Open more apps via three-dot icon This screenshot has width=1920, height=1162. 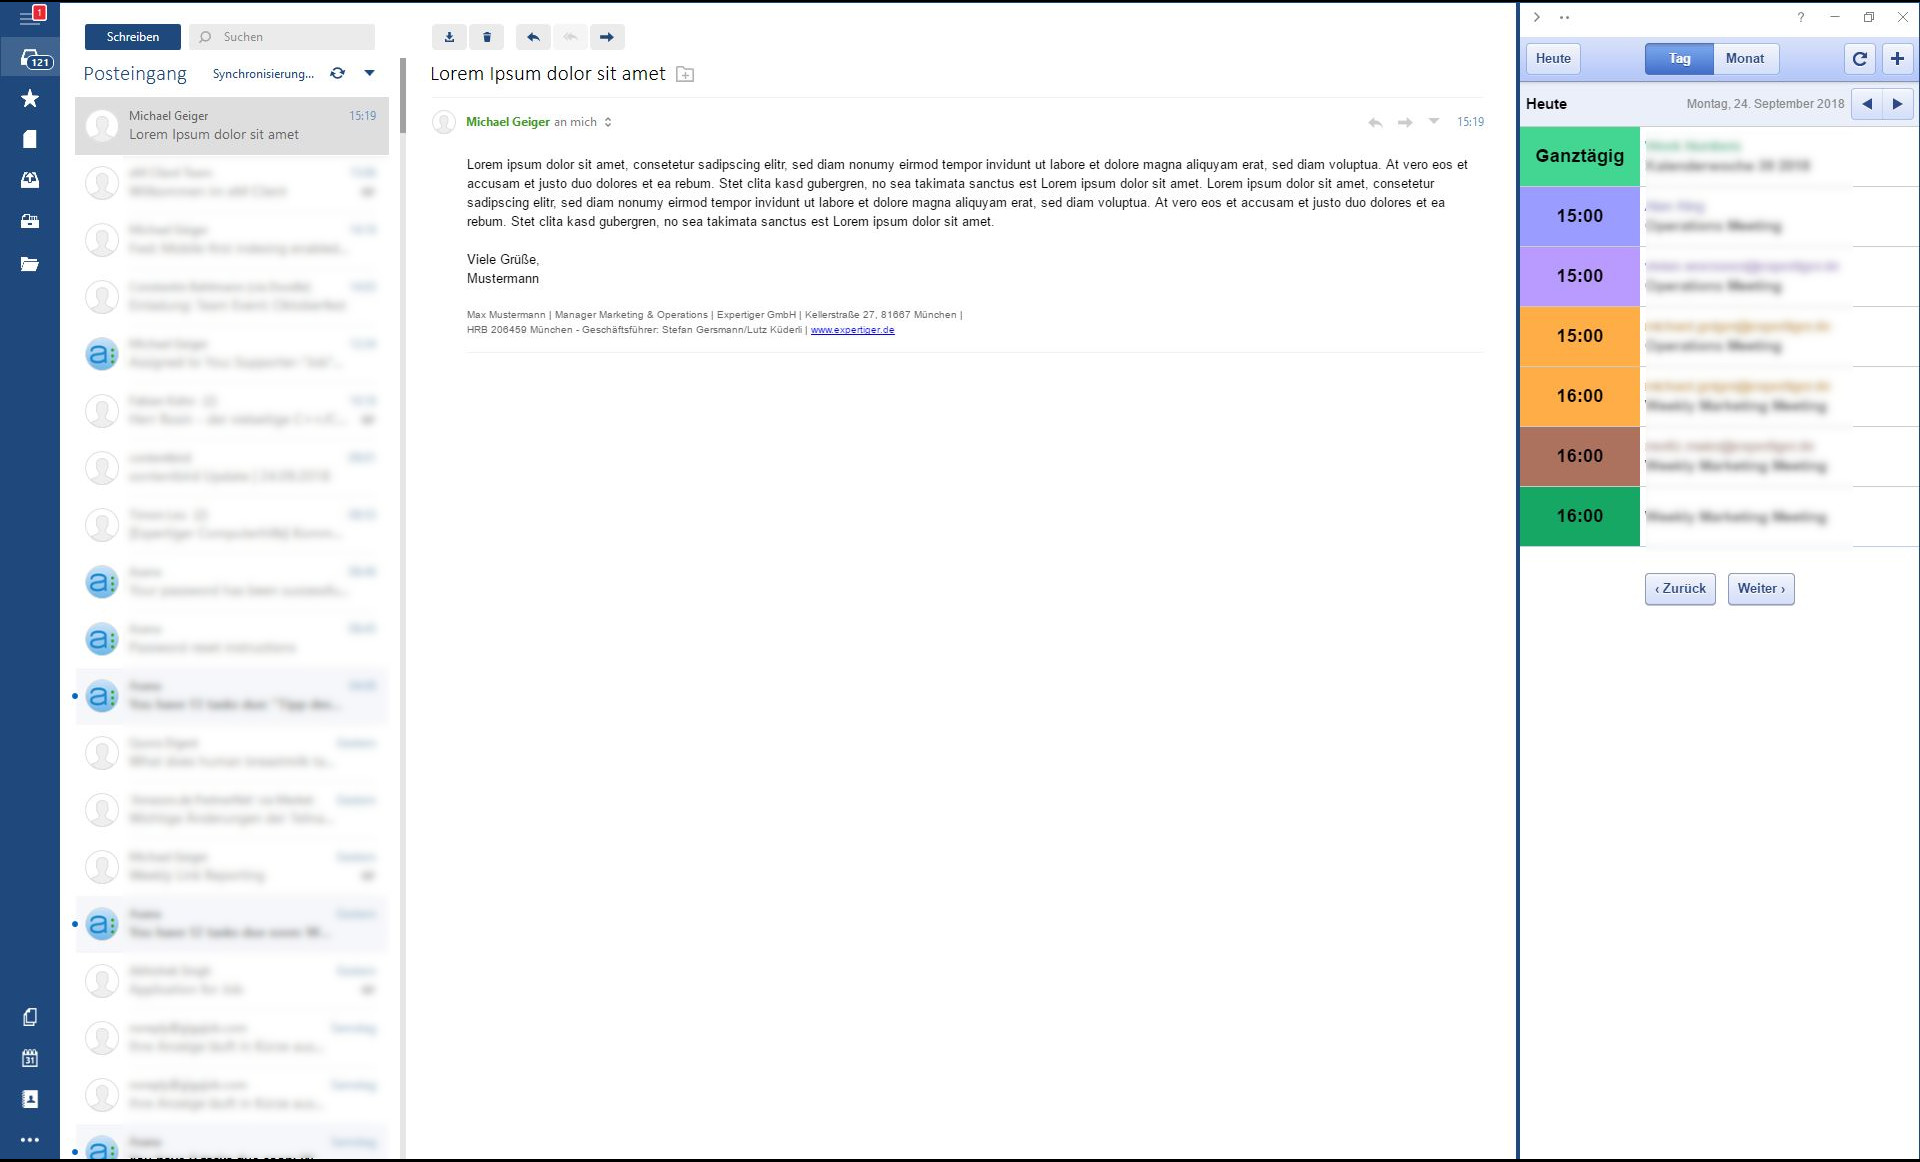[30, 1140]
